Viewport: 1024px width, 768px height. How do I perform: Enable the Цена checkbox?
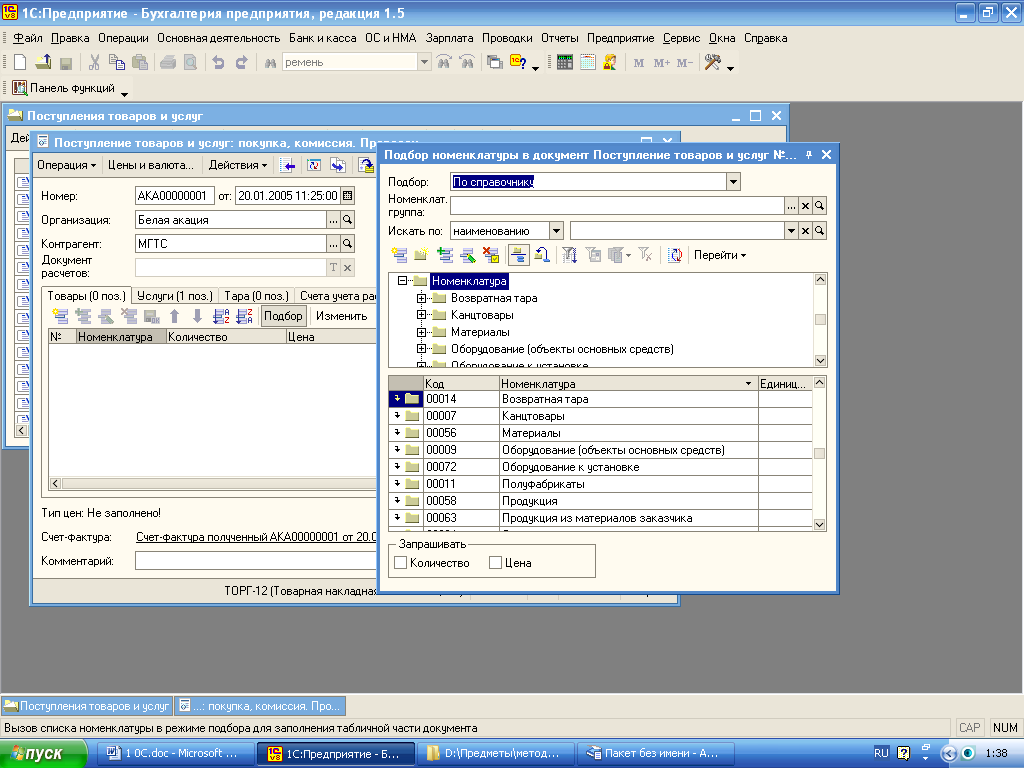[496, 562]
